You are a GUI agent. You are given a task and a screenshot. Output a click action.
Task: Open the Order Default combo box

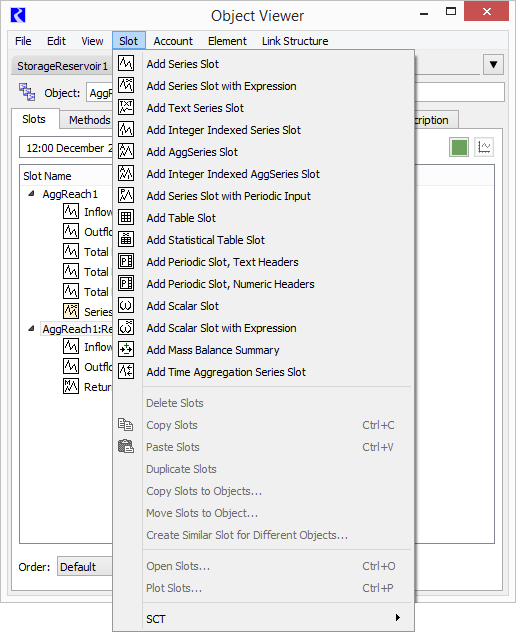85,566
